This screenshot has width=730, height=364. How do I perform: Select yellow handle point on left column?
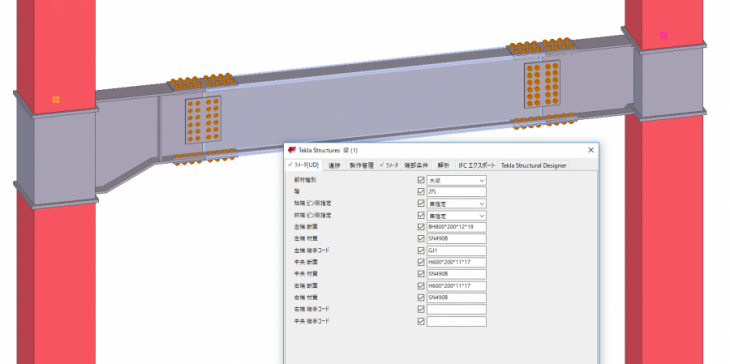coord(56,100)
